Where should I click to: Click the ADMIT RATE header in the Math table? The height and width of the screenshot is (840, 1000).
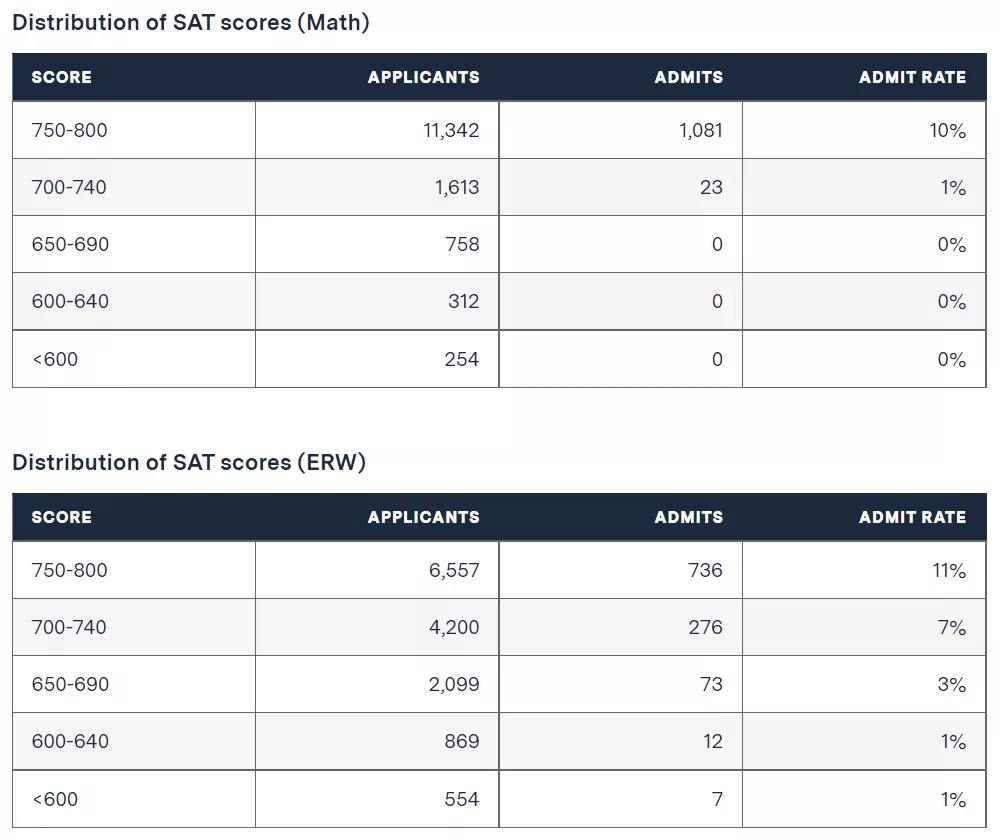(x=912, y=77)
